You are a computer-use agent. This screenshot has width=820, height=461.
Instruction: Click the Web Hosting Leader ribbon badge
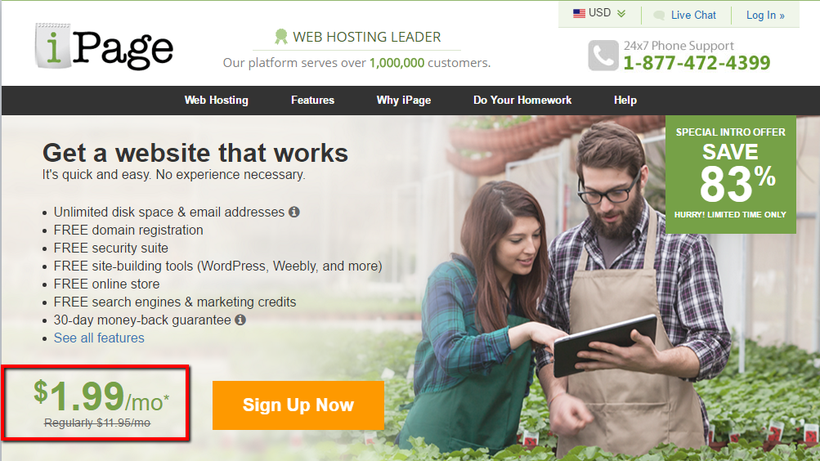coord(281,37)
